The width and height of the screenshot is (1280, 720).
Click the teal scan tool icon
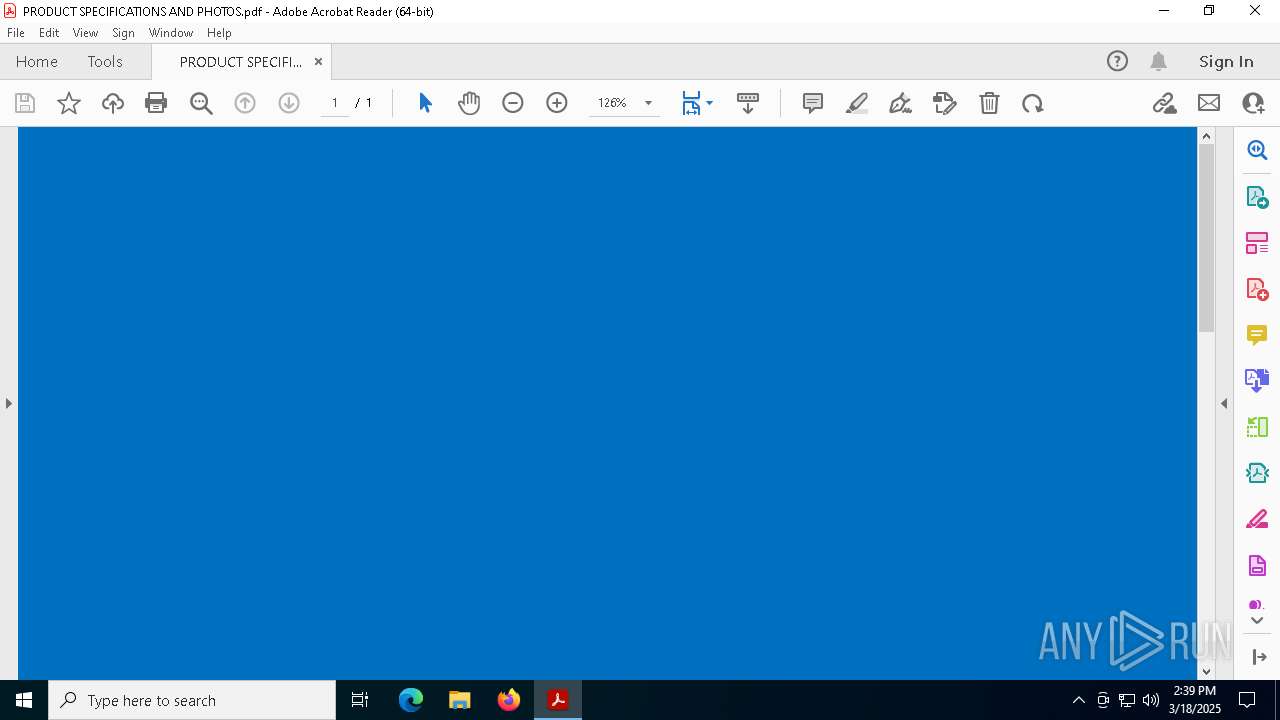(1257, 473)
